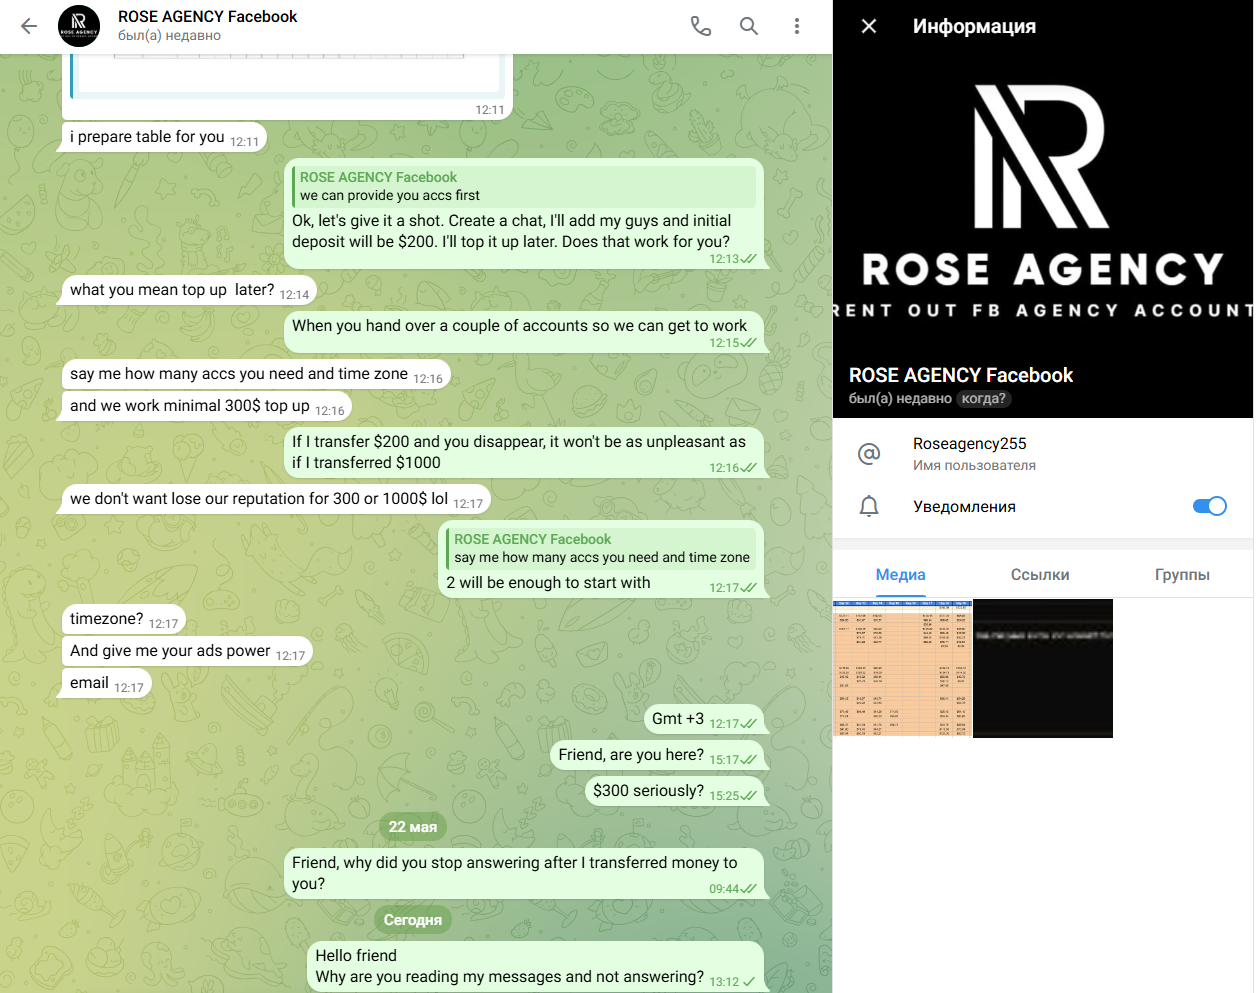Screen dimensions: 1259x993
Task: Close the Информация panel
Action: [869, 26]
